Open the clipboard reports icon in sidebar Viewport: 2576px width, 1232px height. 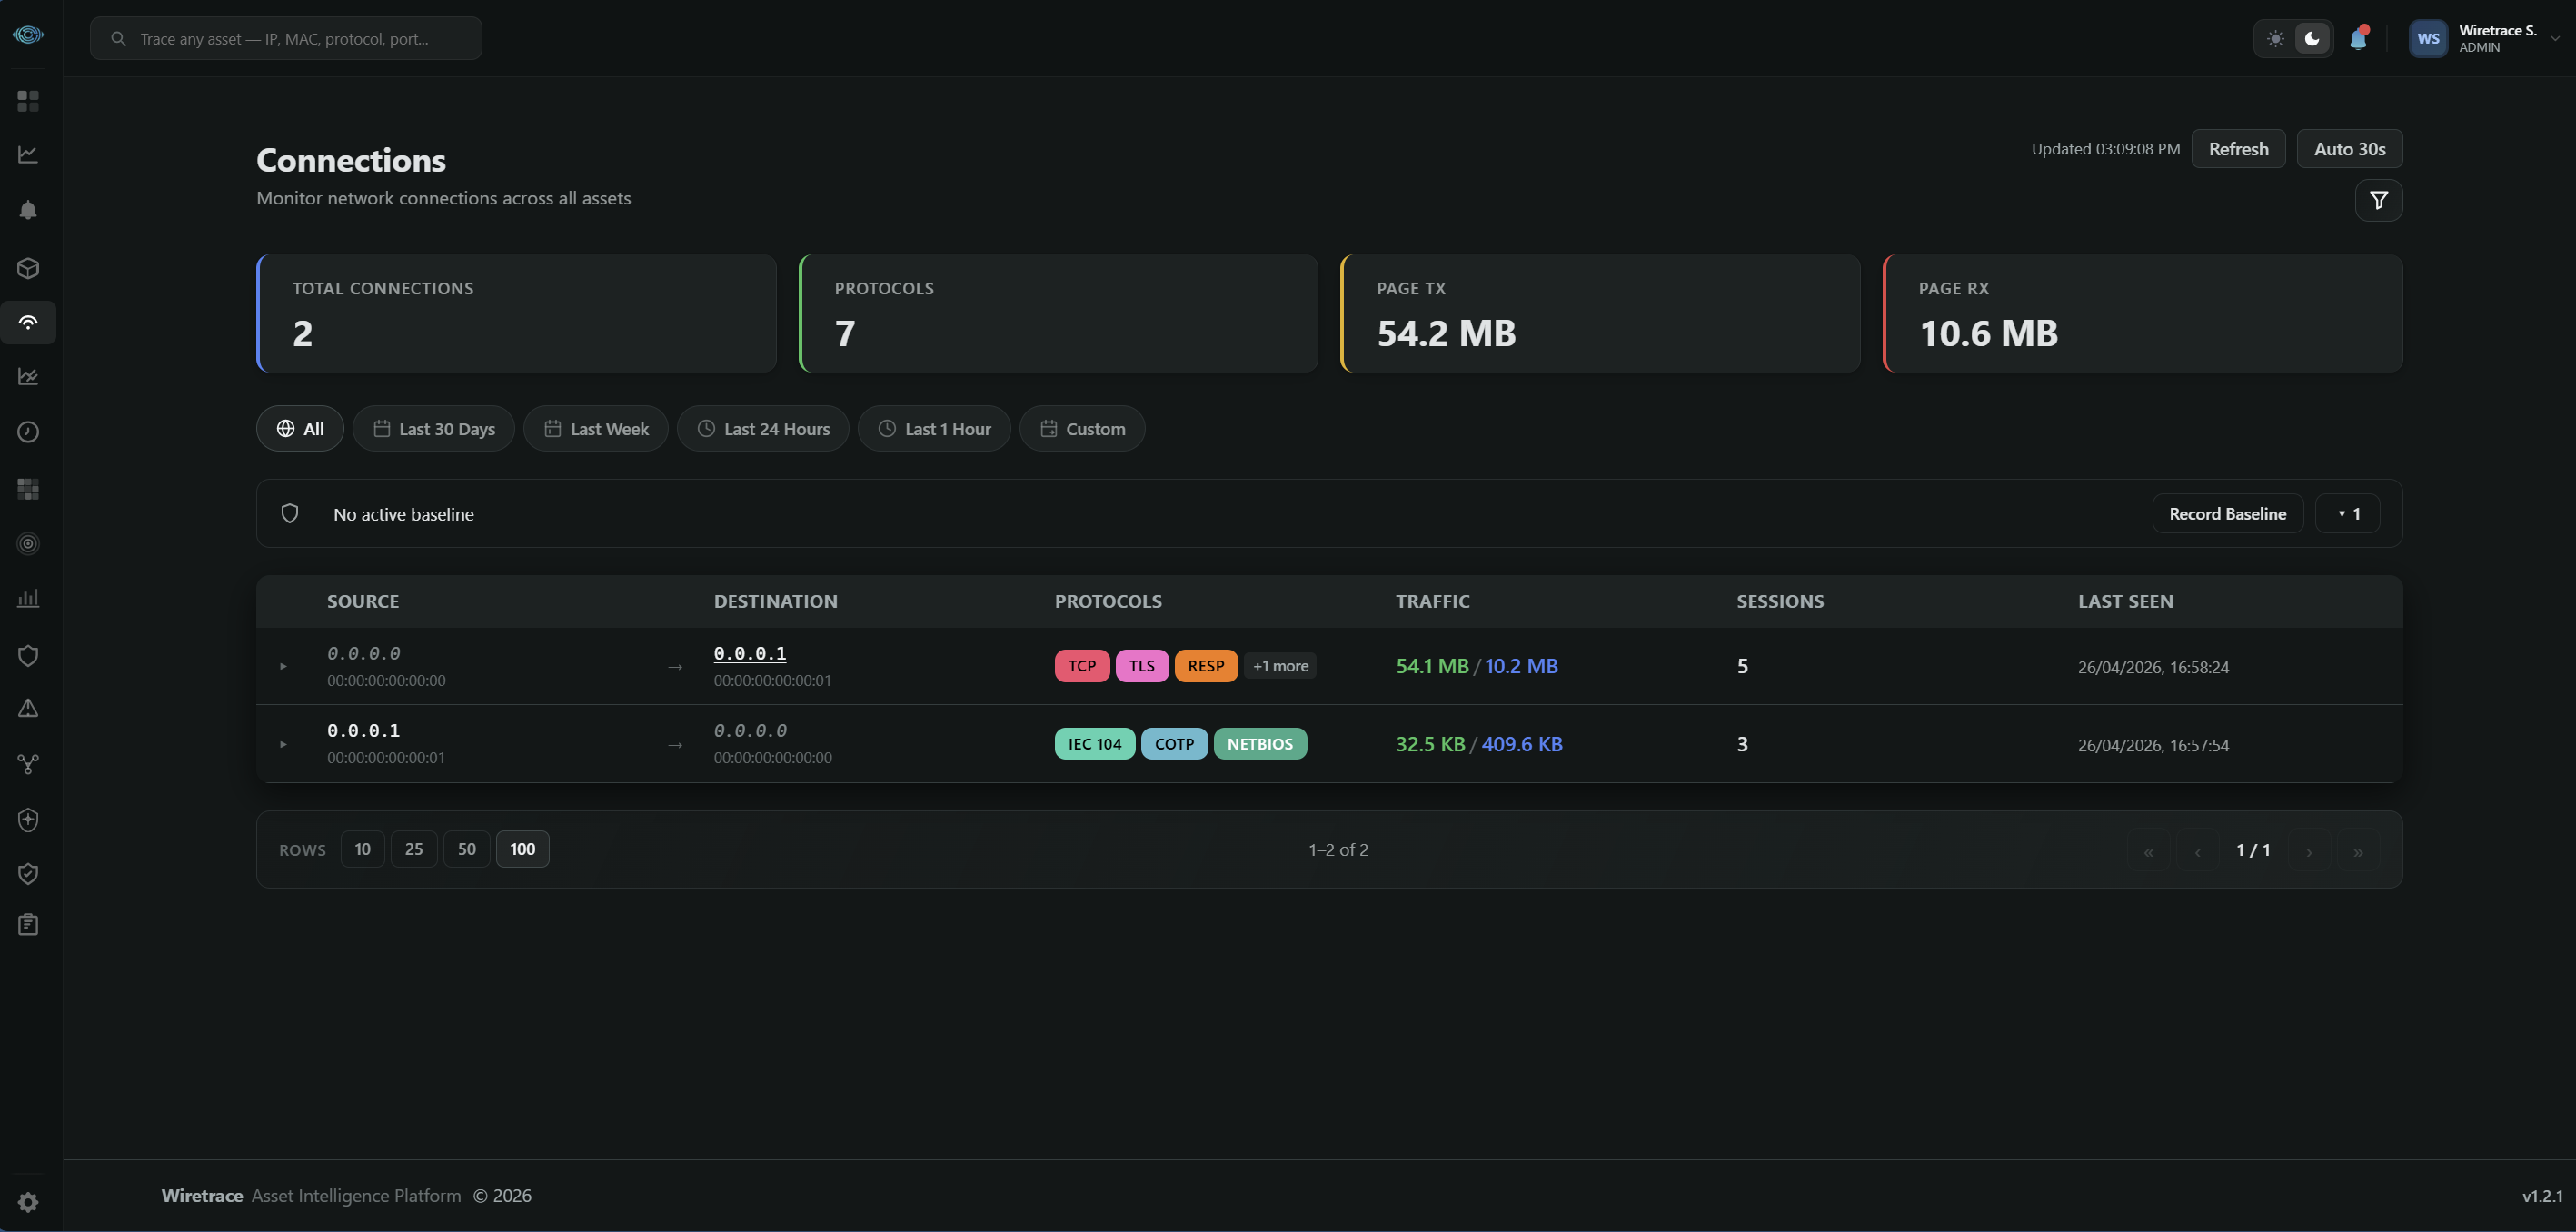[28, 924]
